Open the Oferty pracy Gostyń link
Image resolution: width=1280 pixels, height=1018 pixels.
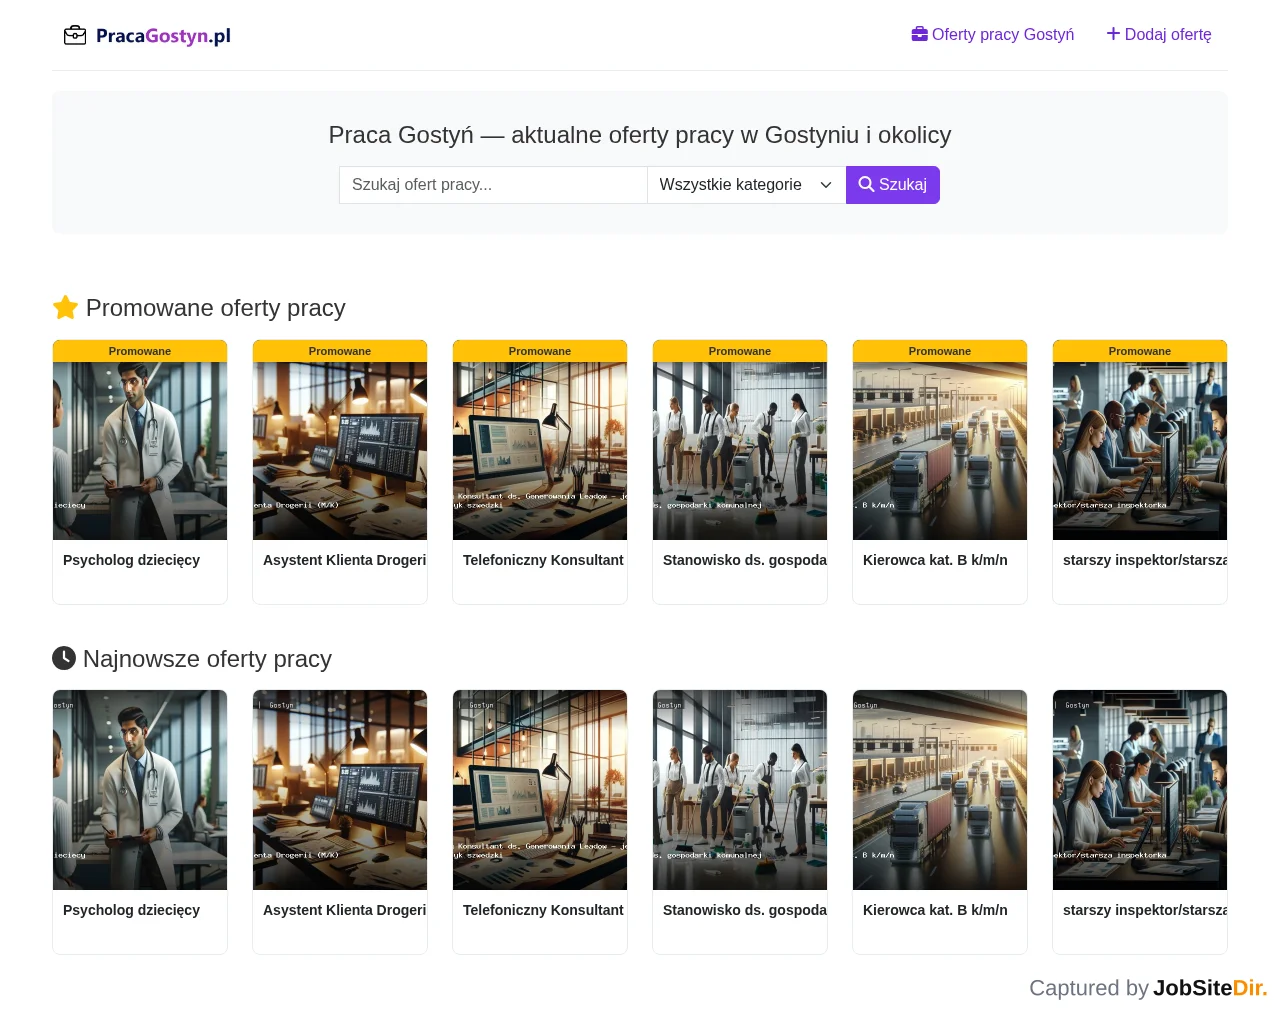tap(993, 34)
